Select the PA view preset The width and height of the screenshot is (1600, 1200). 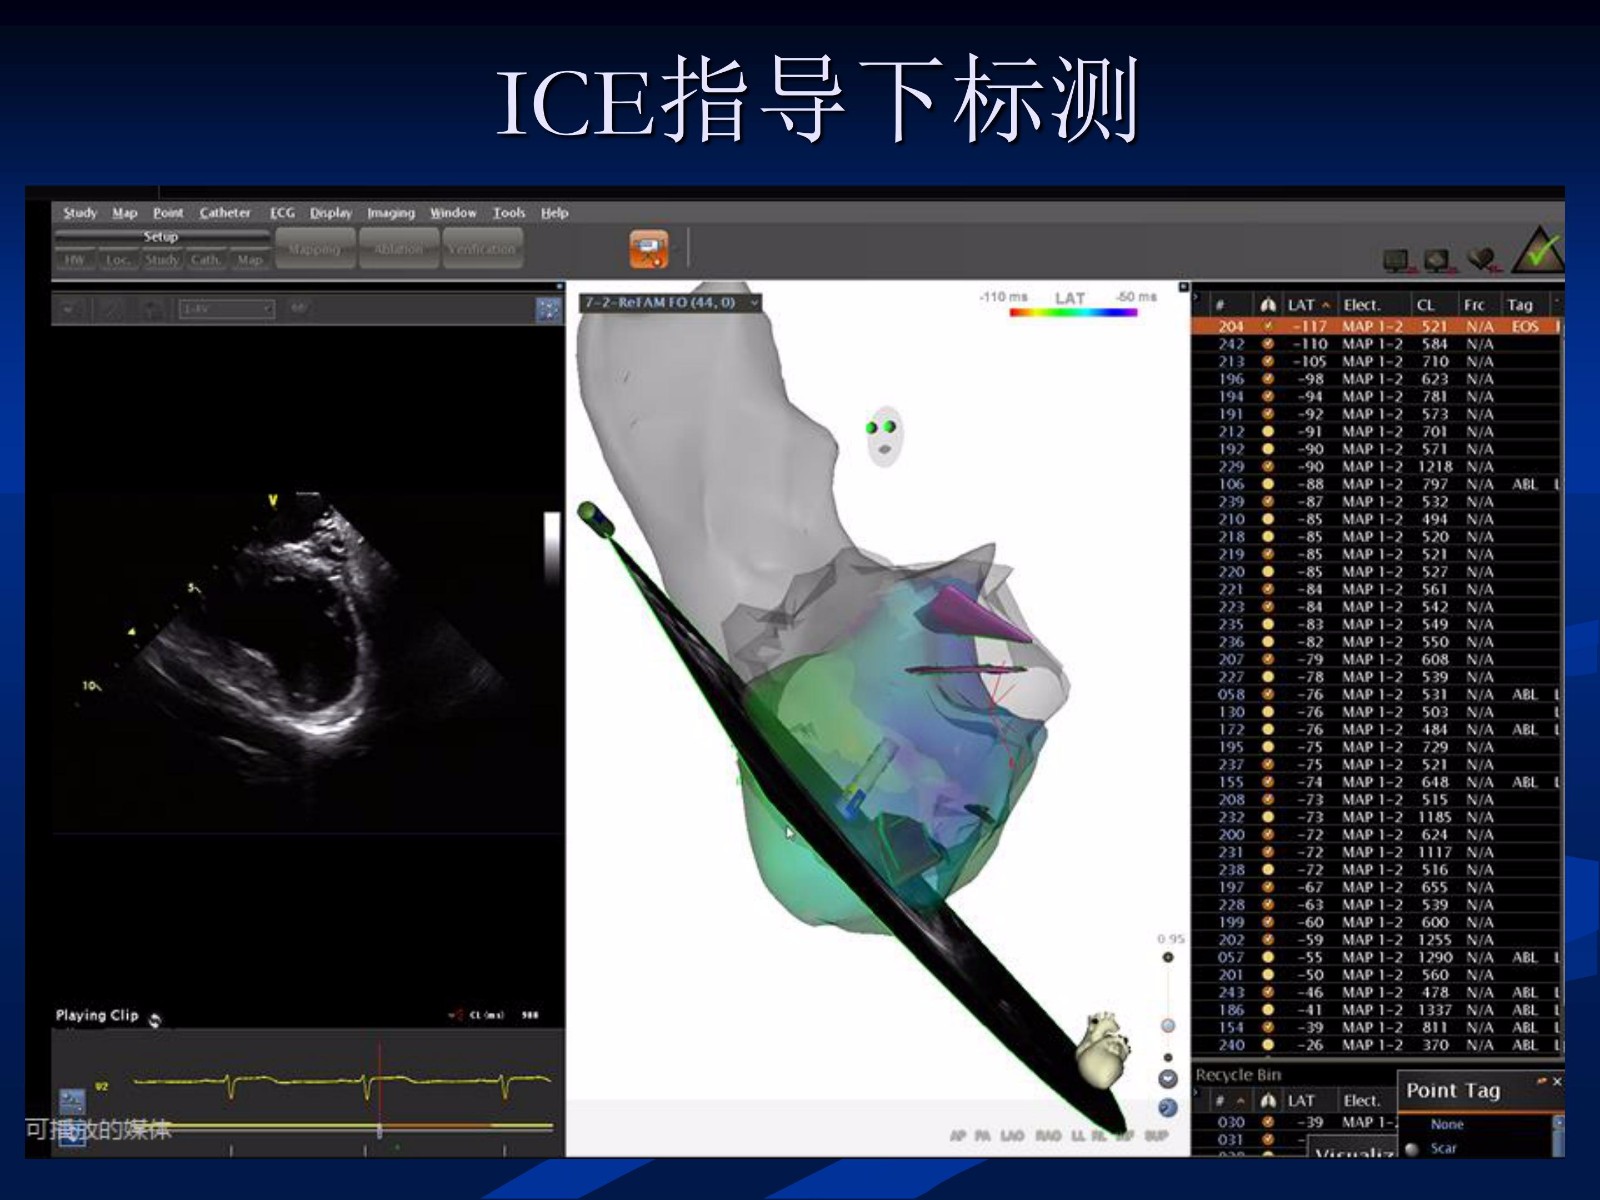pyautogui.click(x=983, y=1136)
